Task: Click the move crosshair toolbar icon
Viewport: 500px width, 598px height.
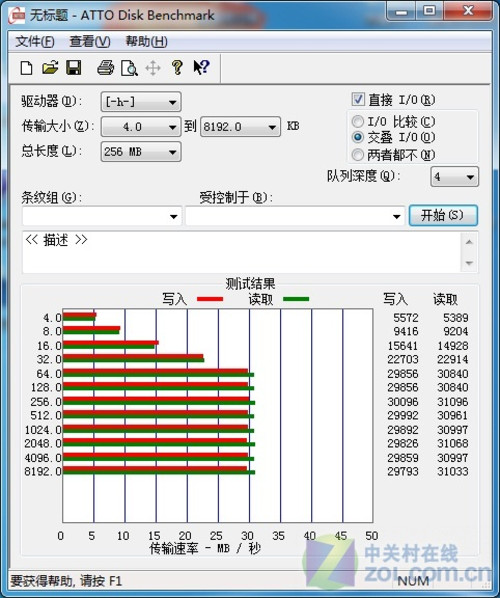Action: pos(153,68)
